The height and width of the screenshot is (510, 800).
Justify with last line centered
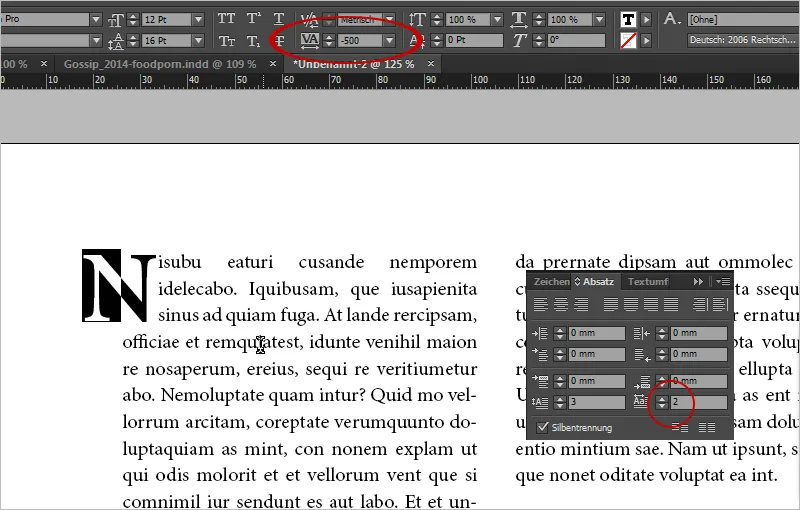tap(631, 305)
